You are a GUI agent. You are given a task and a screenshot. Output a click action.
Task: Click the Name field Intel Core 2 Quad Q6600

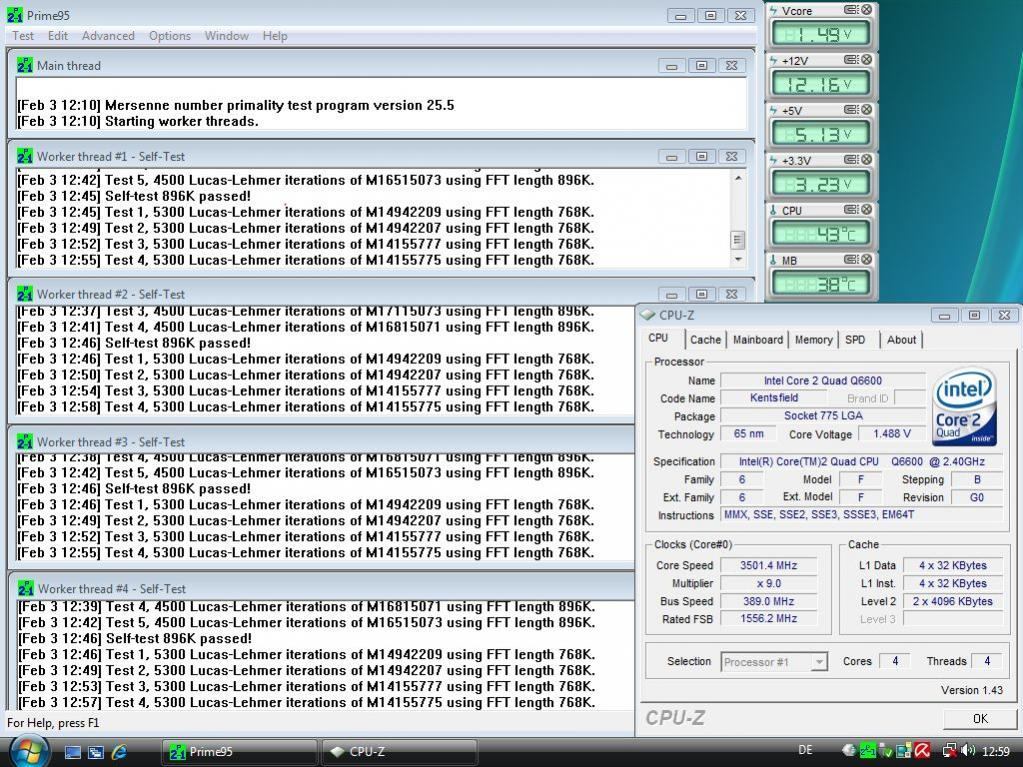823,380
